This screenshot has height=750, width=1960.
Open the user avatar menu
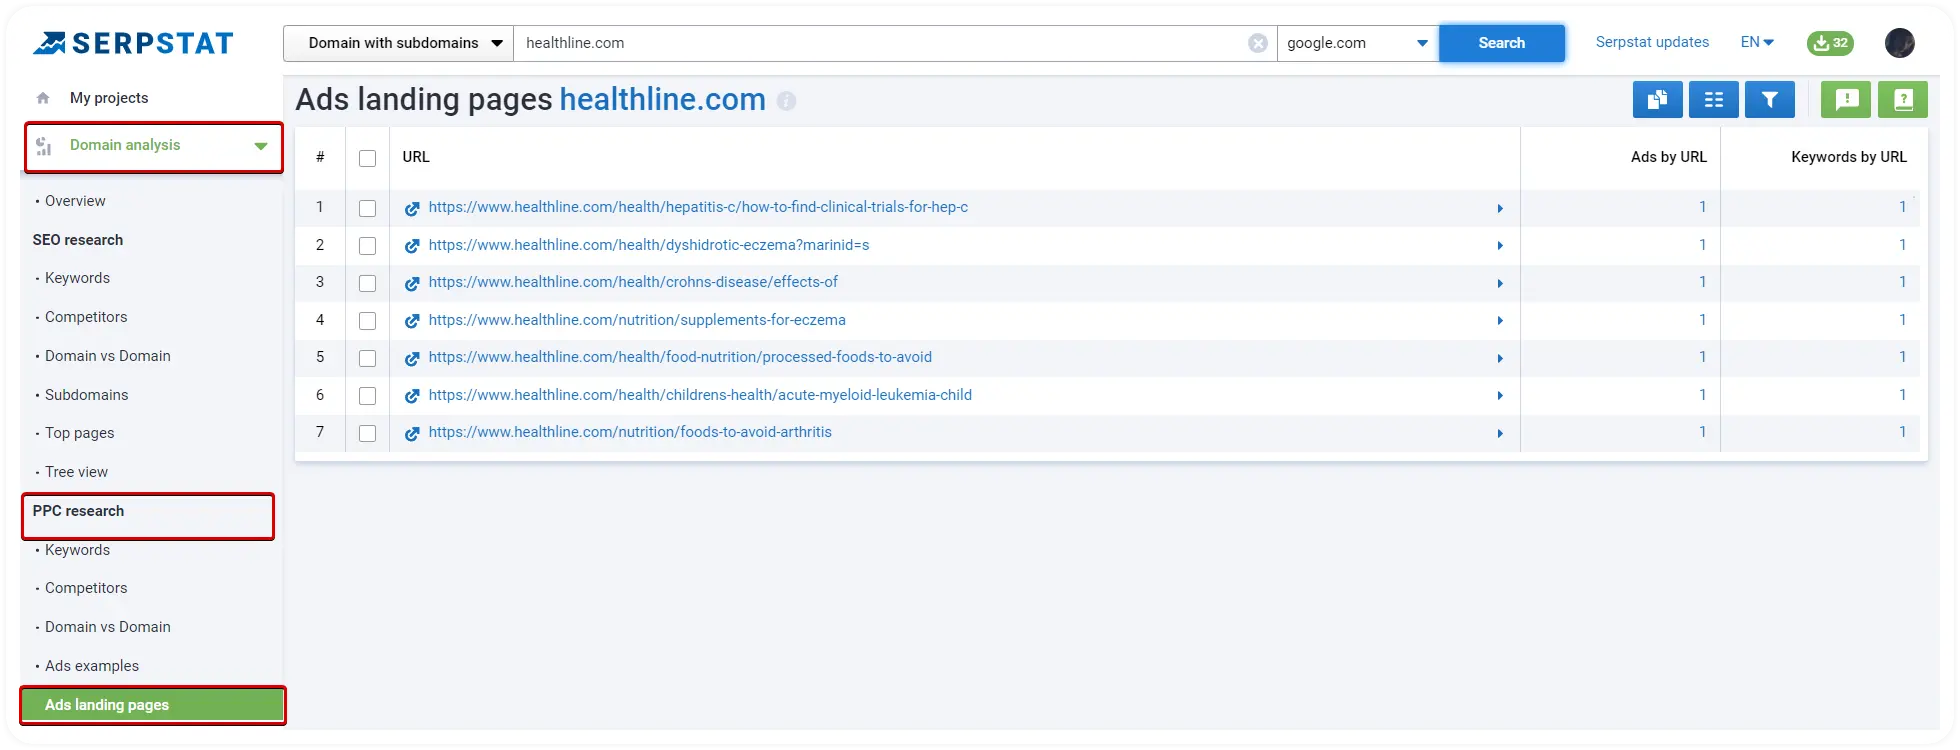(x=1899, y=43)
